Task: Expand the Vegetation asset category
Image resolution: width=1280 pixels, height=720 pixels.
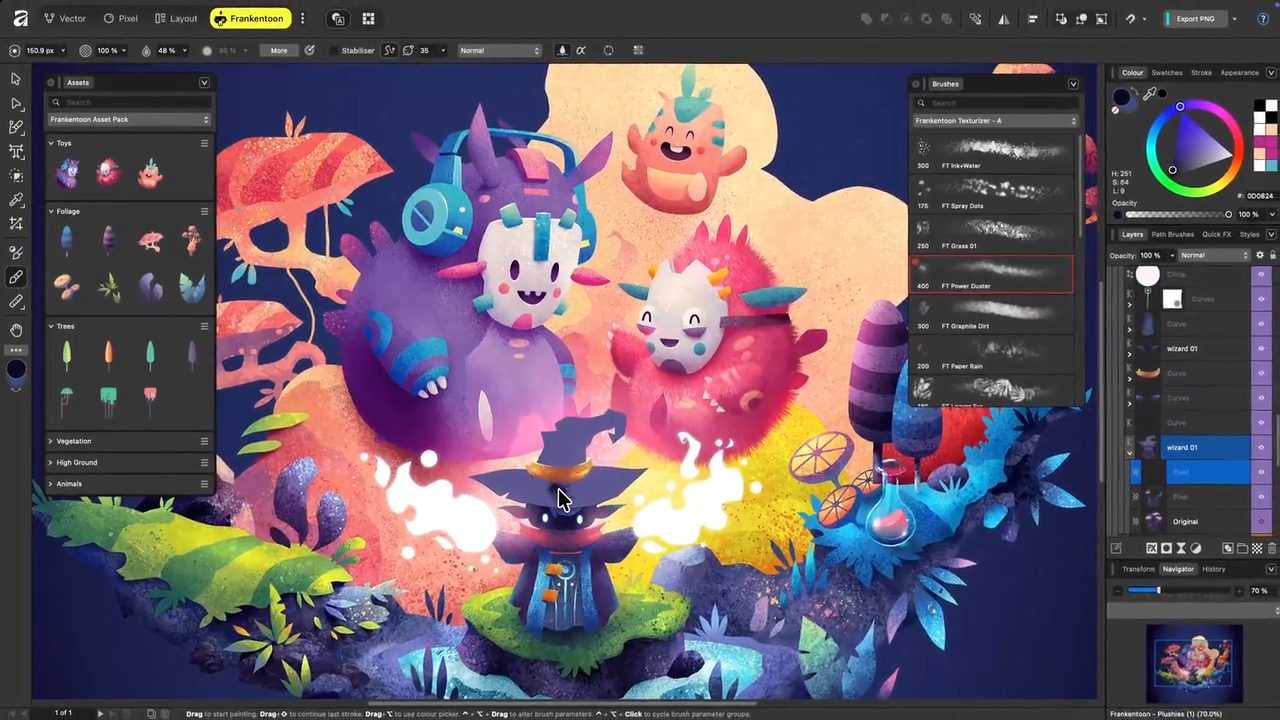Action: coord(51,441)
